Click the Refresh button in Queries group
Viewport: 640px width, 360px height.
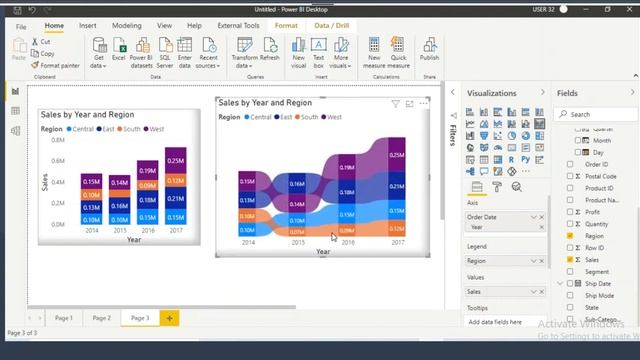(x=270, y=49)
